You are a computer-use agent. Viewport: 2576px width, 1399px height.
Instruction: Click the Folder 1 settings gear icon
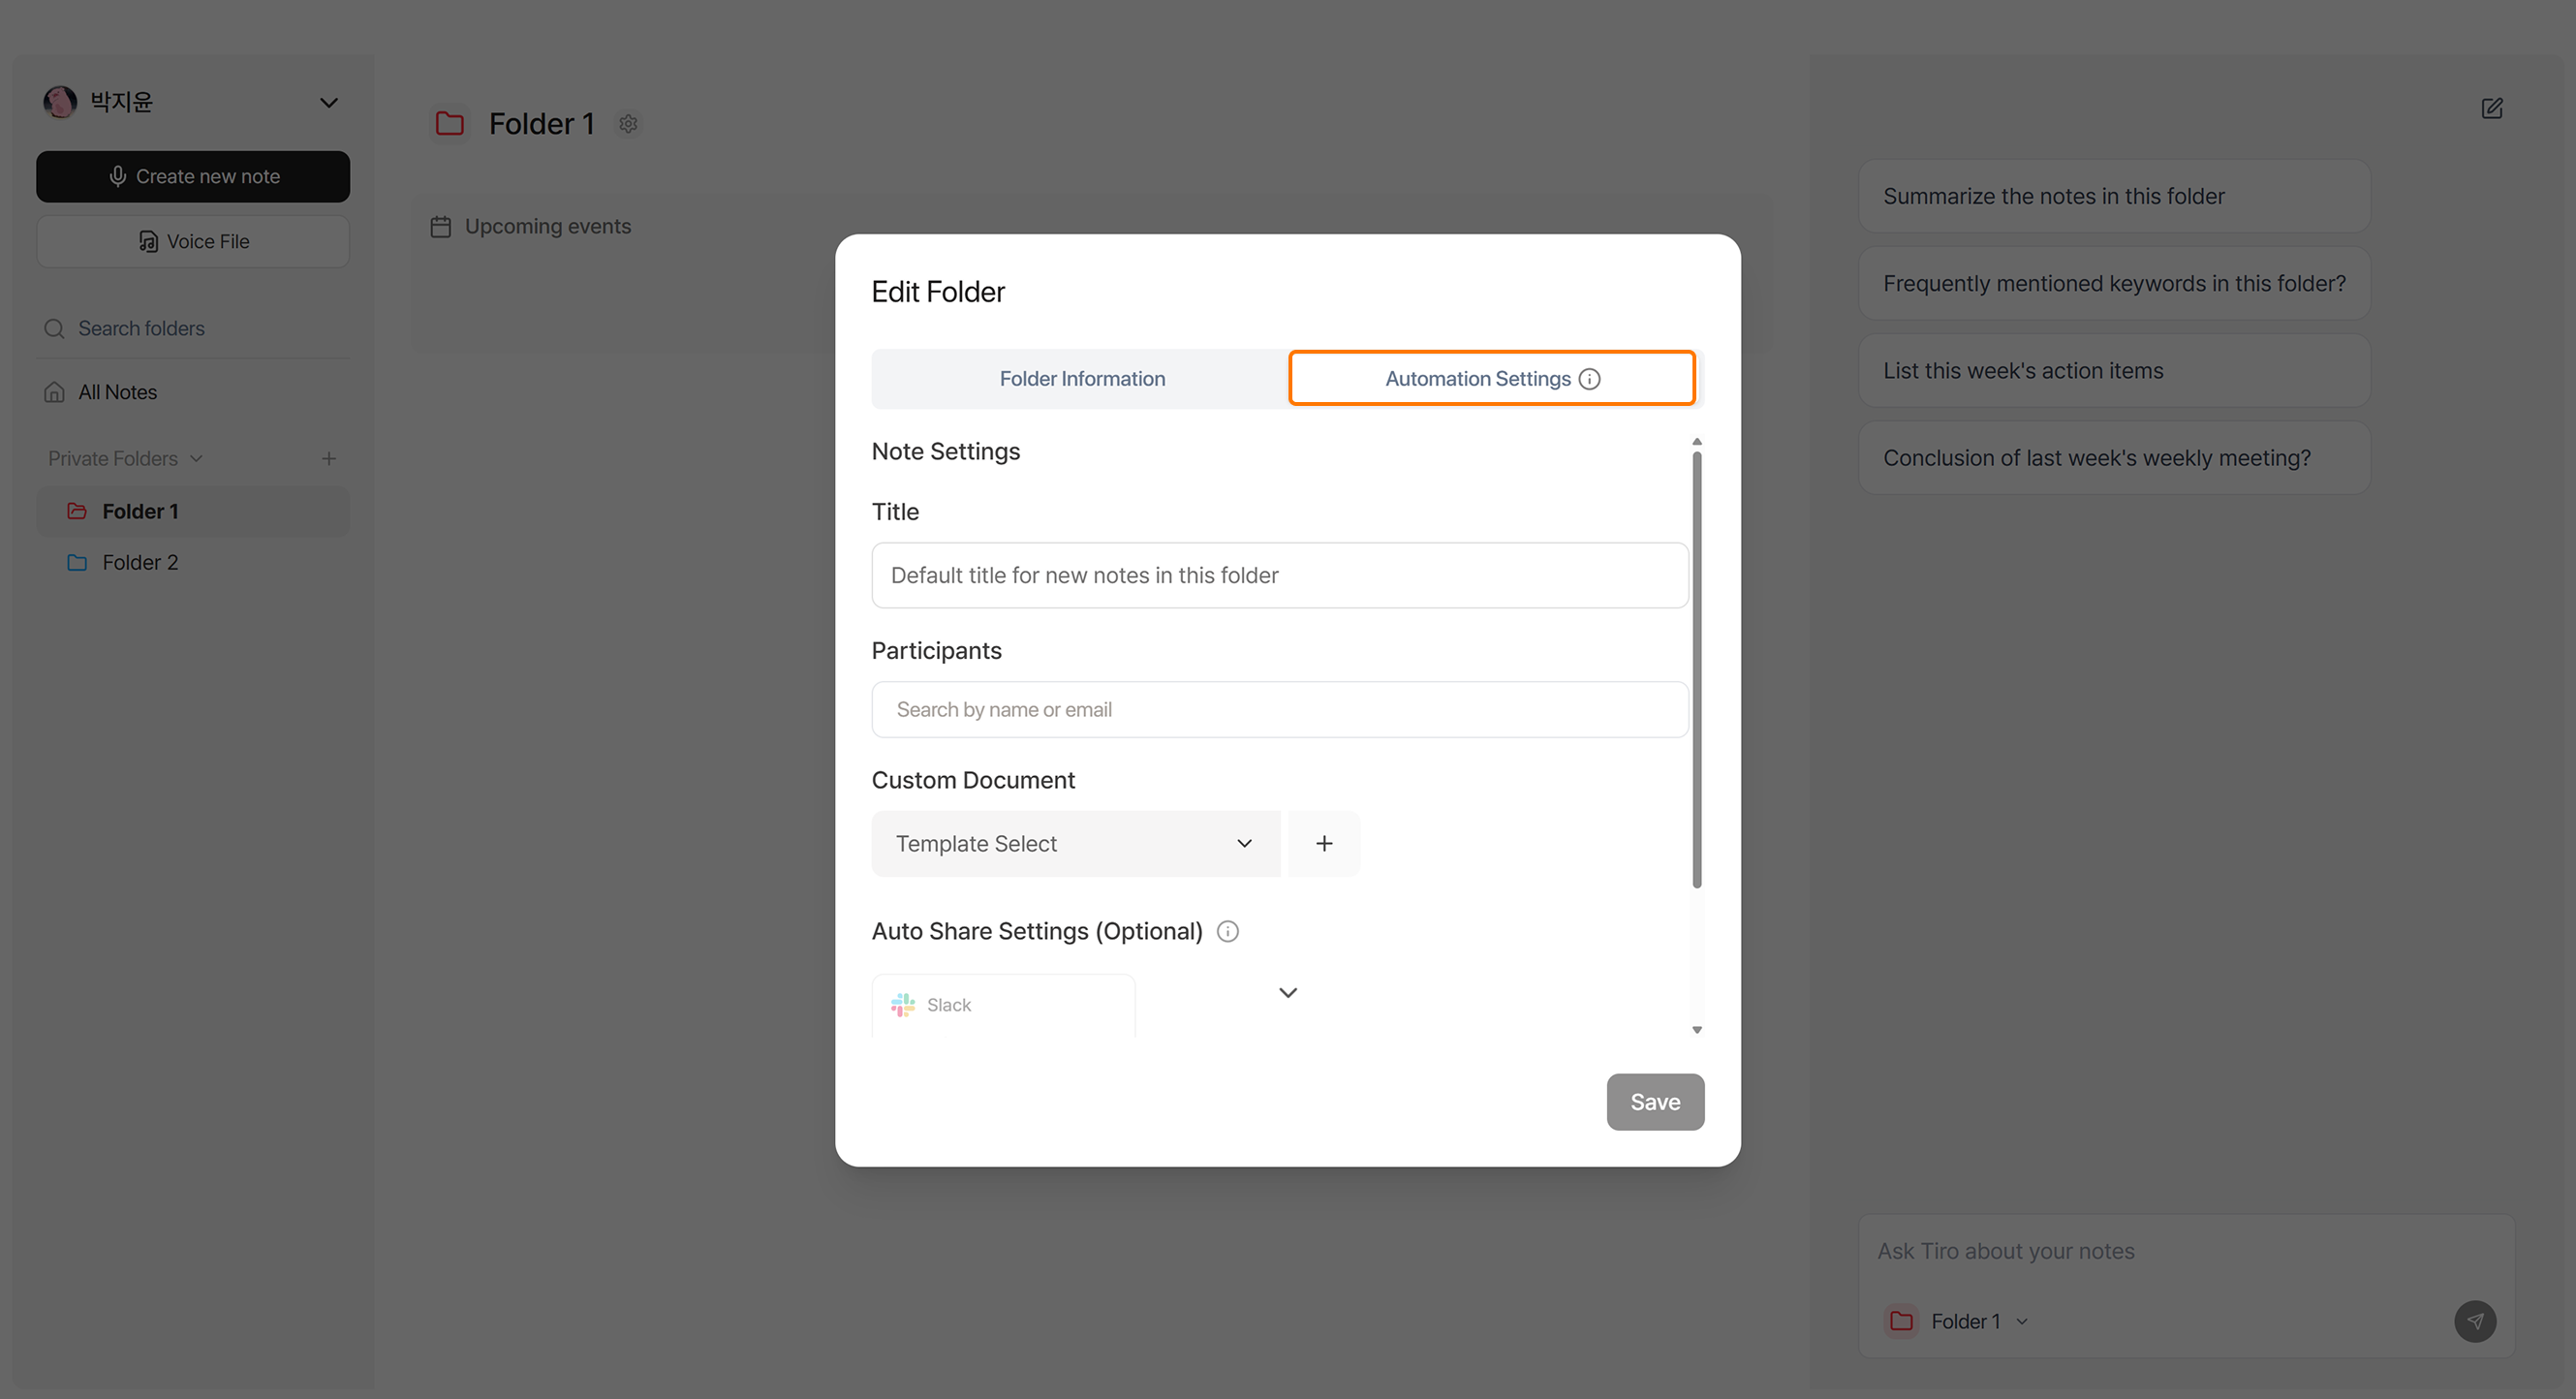point(628,124)
